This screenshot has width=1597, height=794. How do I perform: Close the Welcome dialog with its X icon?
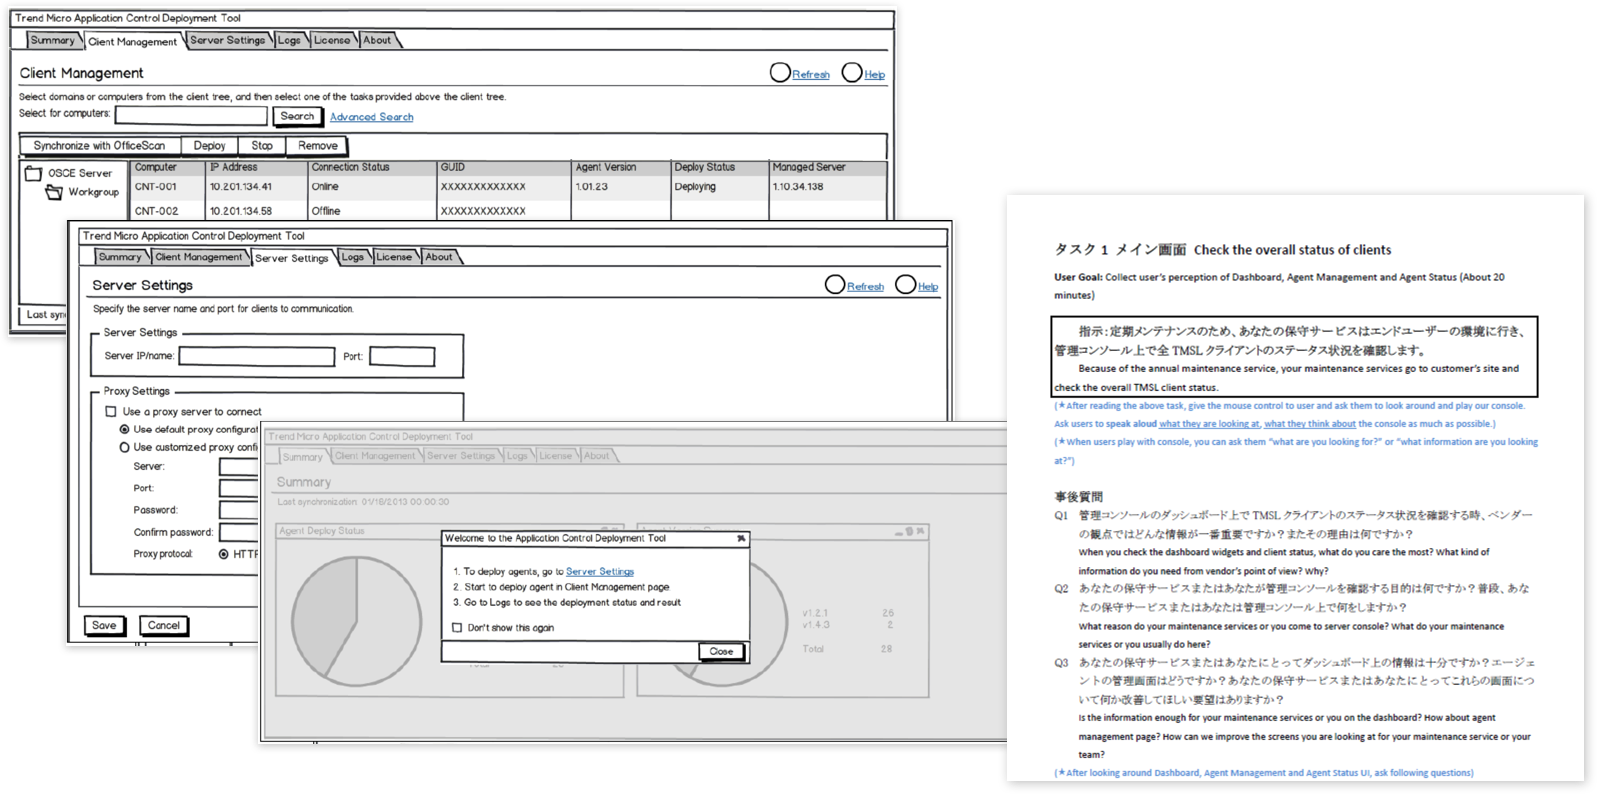pyautogui.click(x=741, y=538)
